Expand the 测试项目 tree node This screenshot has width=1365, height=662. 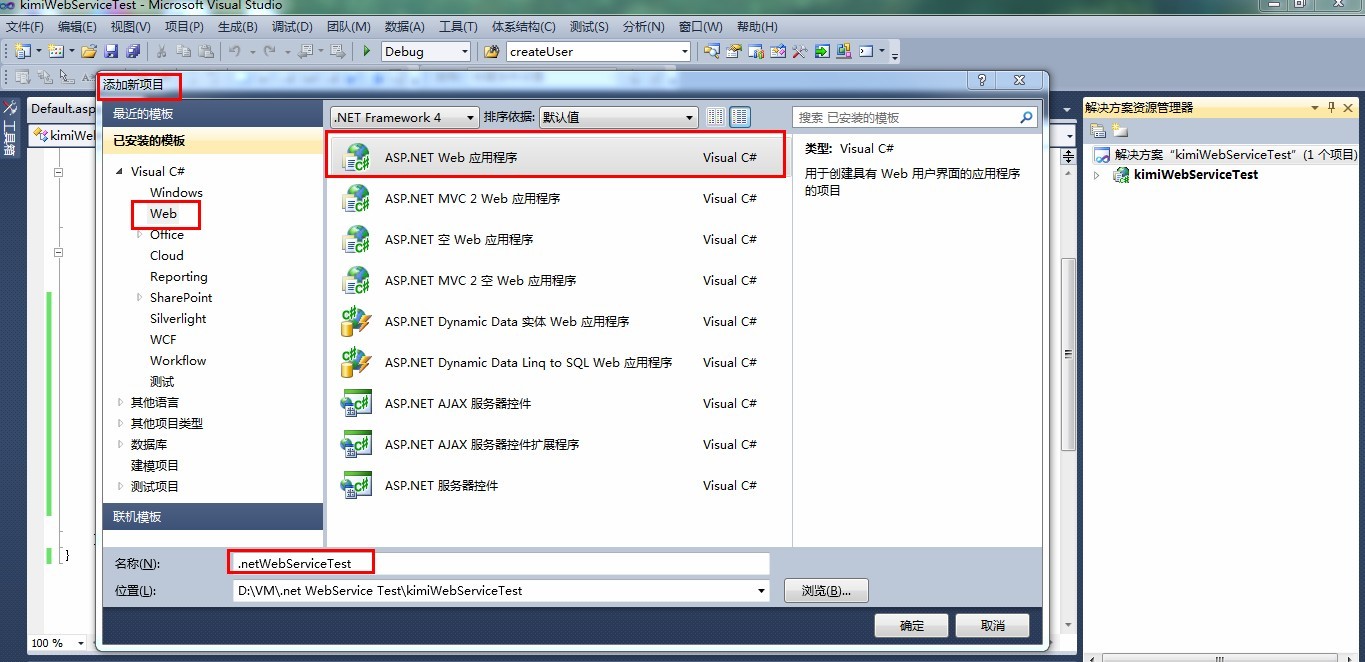(x=121, y=486)
